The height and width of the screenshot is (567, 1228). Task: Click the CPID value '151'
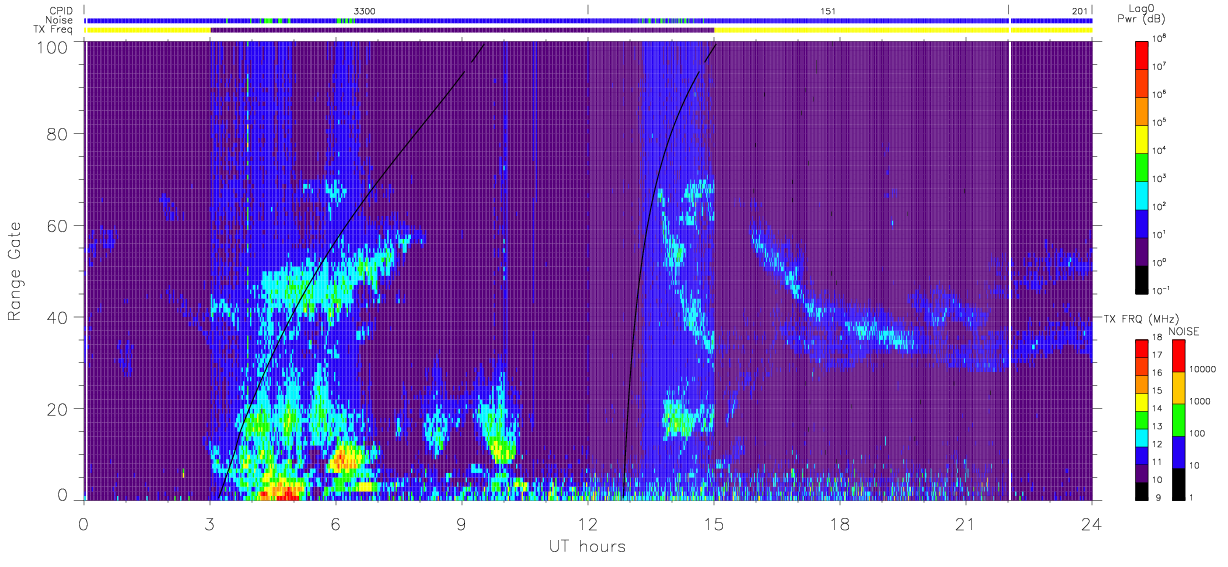[x=828, y=11]
